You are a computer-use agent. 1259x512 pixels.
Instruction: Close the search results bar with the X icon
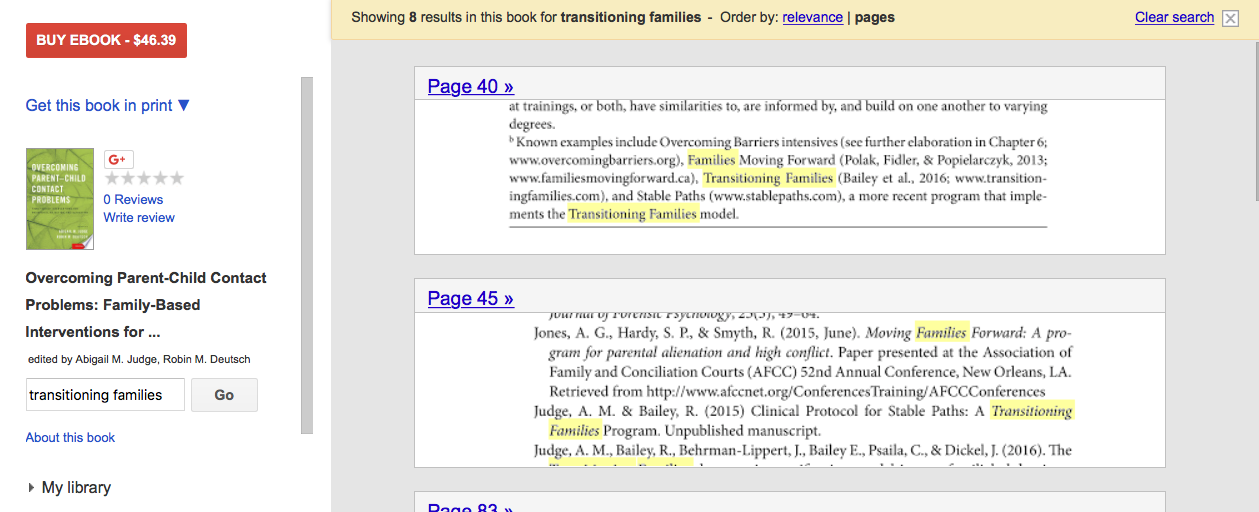[1231, 18]
